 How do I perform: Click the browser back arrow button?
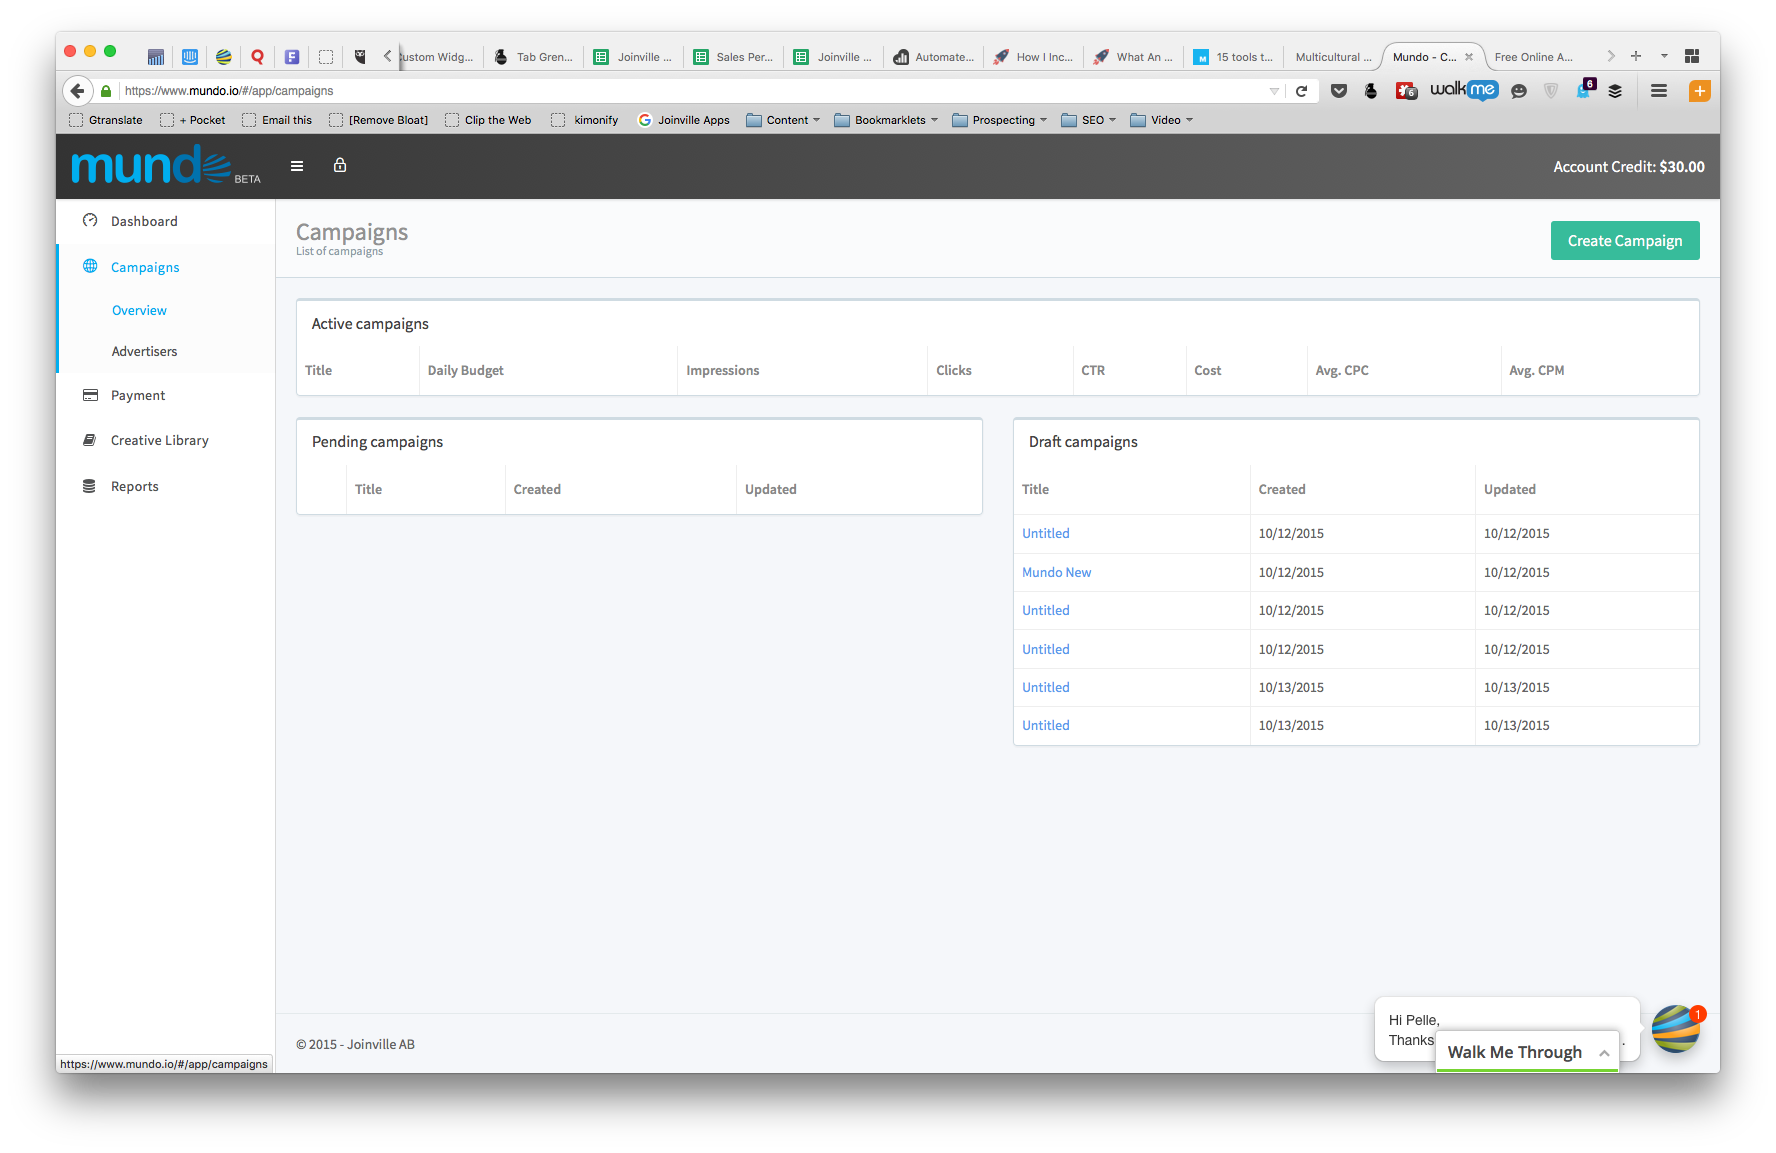77,91
